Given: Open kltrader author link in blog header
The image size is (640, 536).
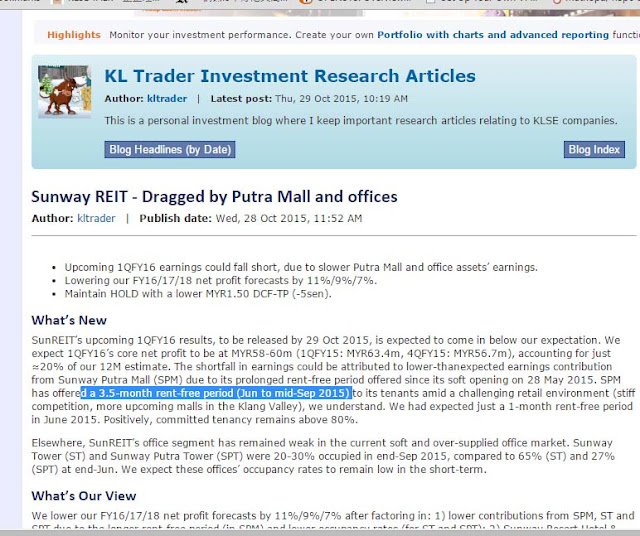Looking at the screenshot, I should tap(167, 99).
